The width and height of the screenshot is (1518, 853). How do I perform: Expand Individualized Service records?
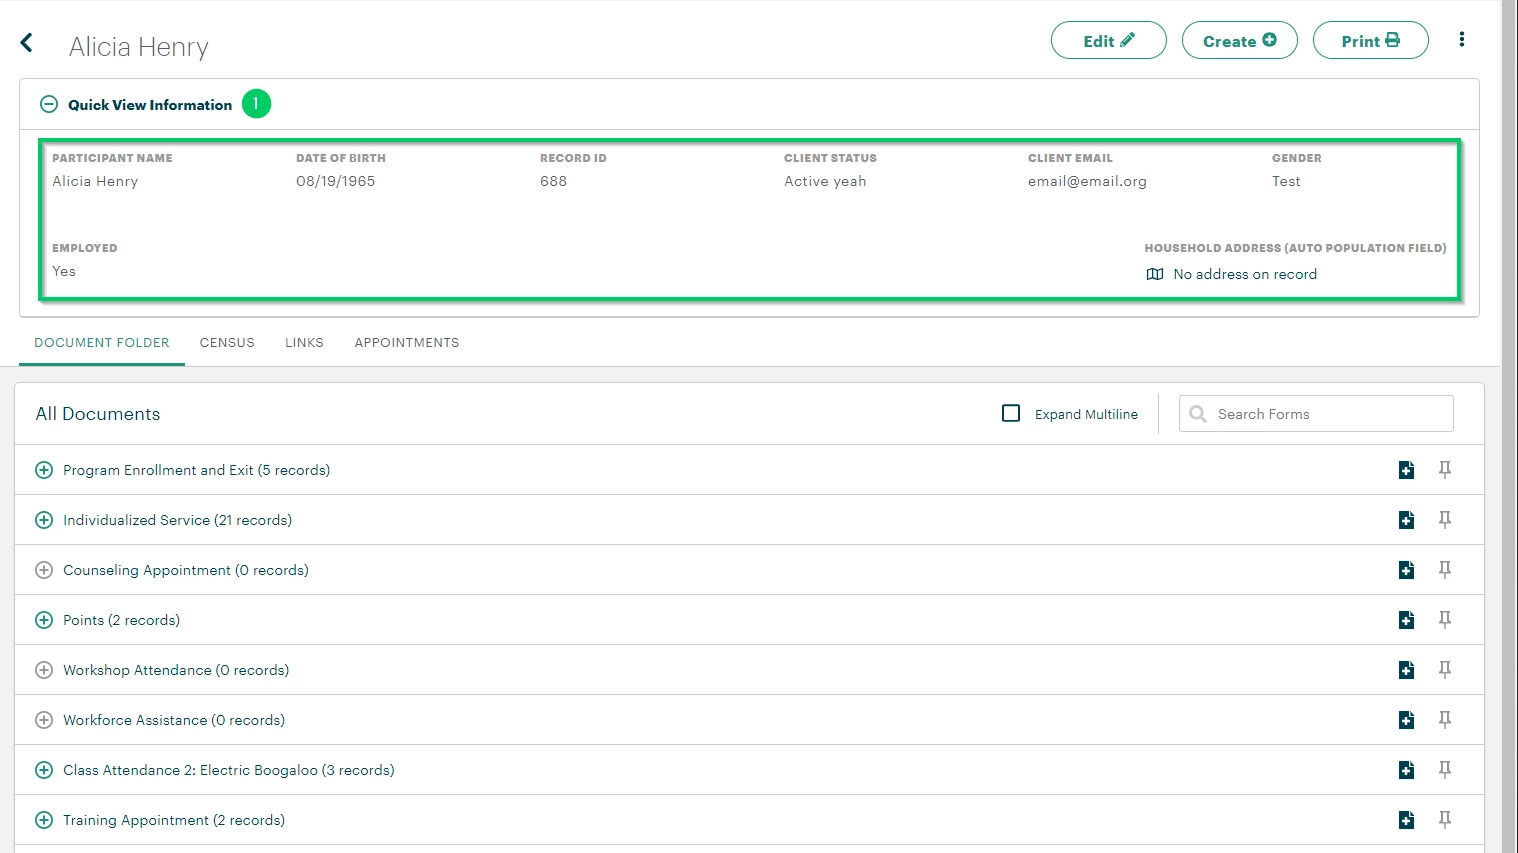click(x=44, y=520)
